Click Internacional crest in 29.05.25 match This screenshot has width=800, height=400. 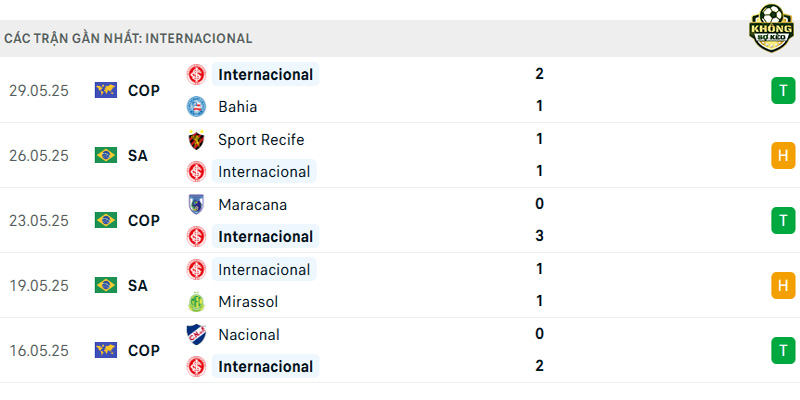[x=196, y=74]
